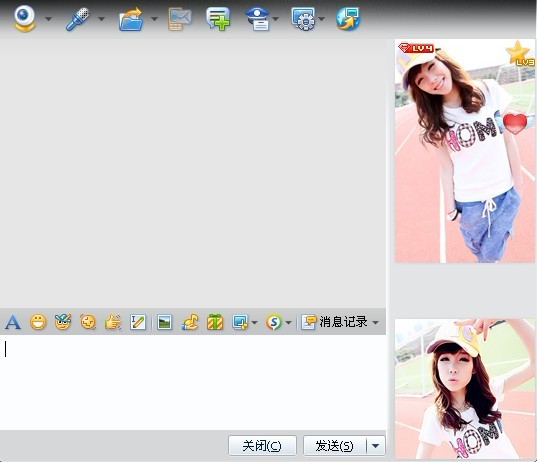This screenshot has width=537, height=462.
Task: Expand the screenshot tool dropdown arrow
Action: coord(254,322)
